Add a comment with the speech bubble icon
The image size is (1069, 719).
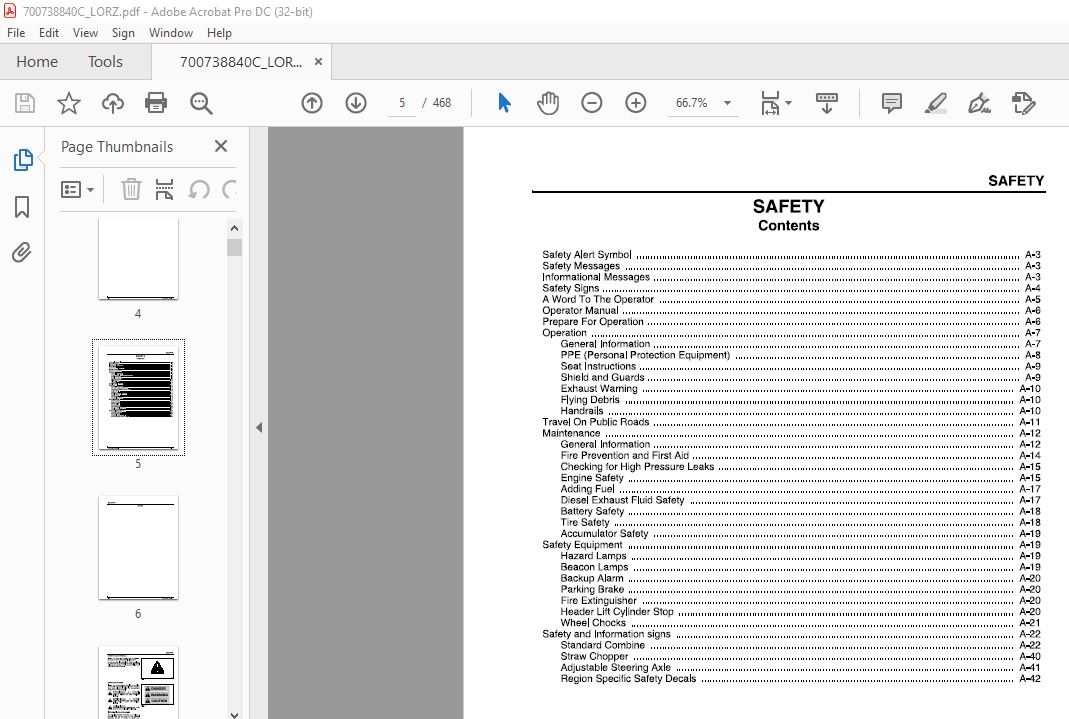pyautogui.click(x=892, y=103)
